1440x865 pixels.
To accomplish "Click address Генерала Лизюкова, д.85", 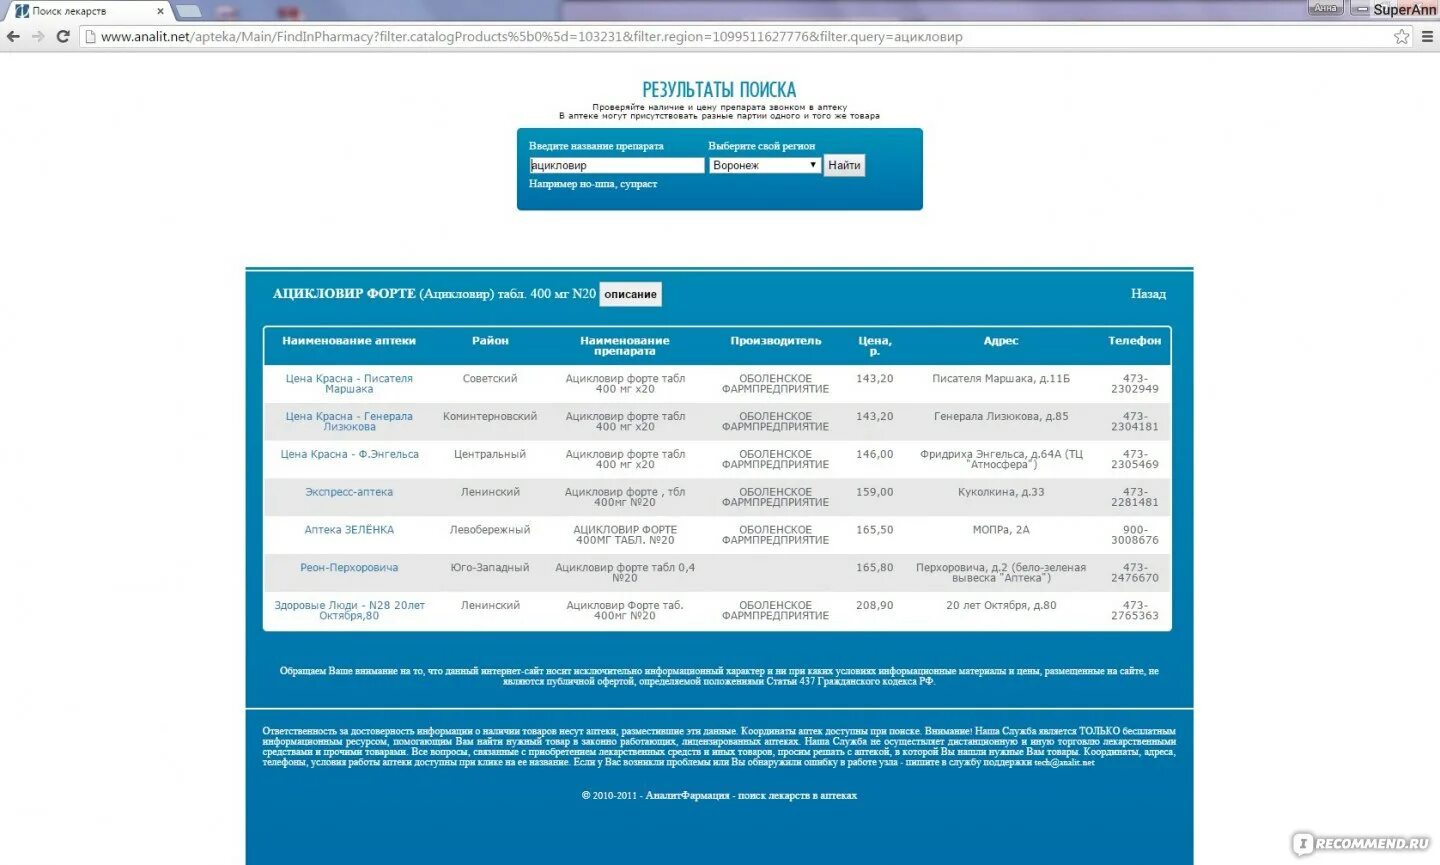I will (x=1001, y=417).
